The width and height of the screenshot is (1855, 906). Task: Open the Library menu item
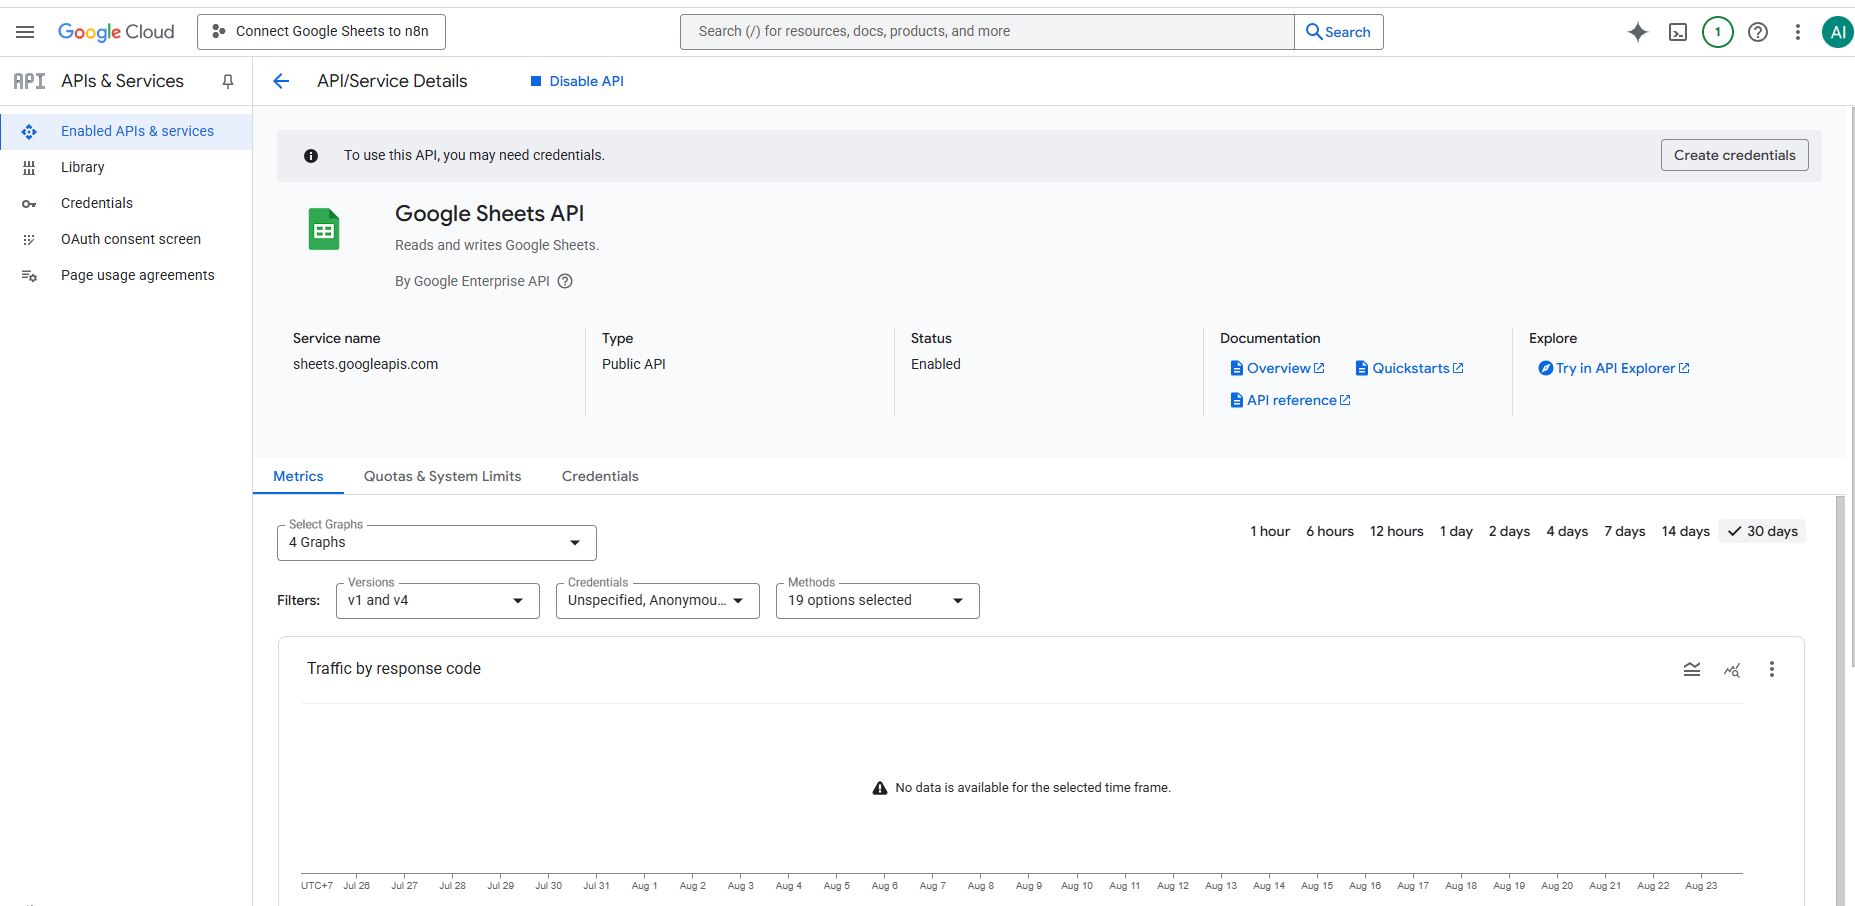tap(126, 167)
